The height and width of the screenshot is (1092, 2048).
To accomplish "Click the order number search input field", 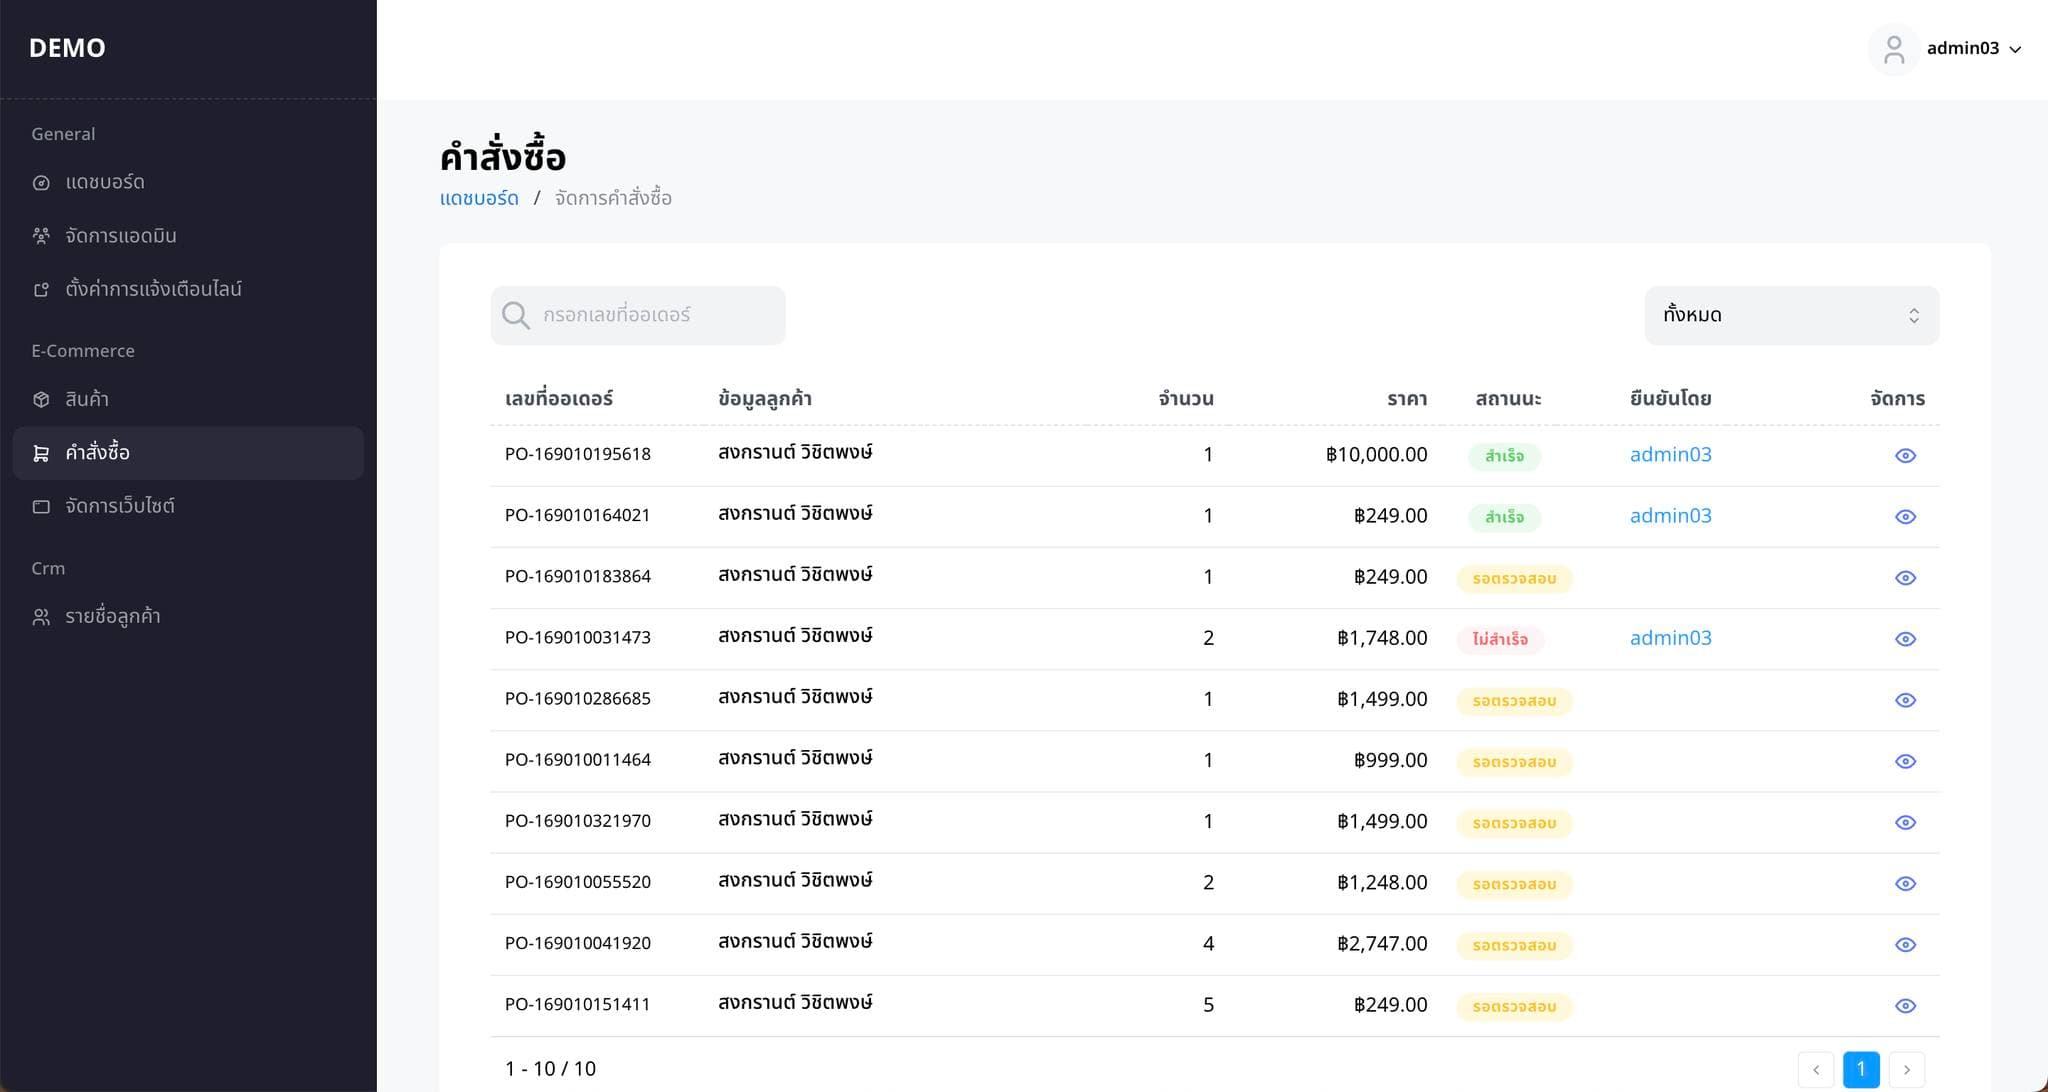I will click(655, 316).
